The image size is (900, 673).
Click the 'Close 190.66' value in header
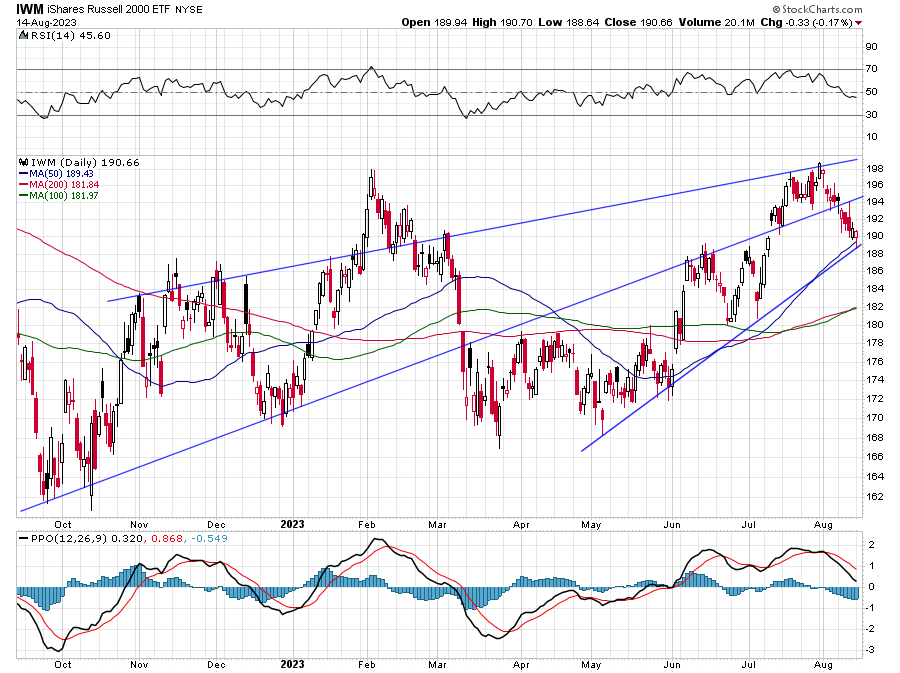[x=638, y=22]
